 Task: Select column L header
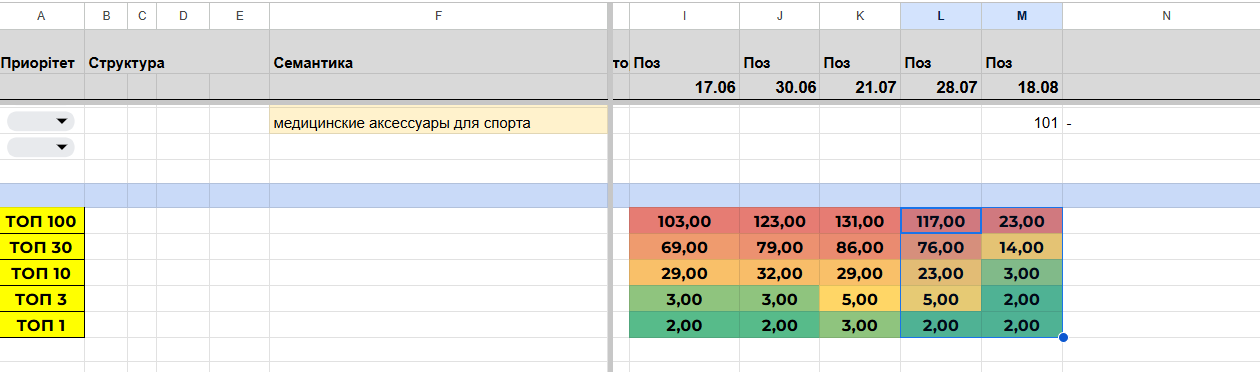[941, 15]
